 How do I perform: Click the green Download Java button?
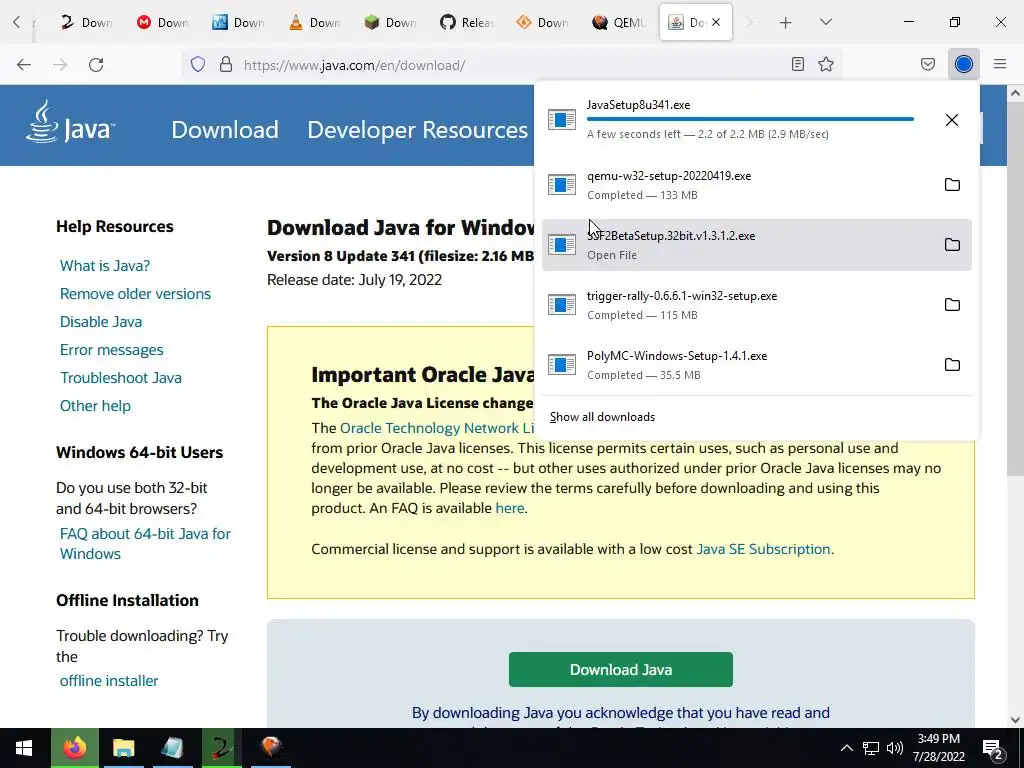pyautogui.click(x=620, y=669)
